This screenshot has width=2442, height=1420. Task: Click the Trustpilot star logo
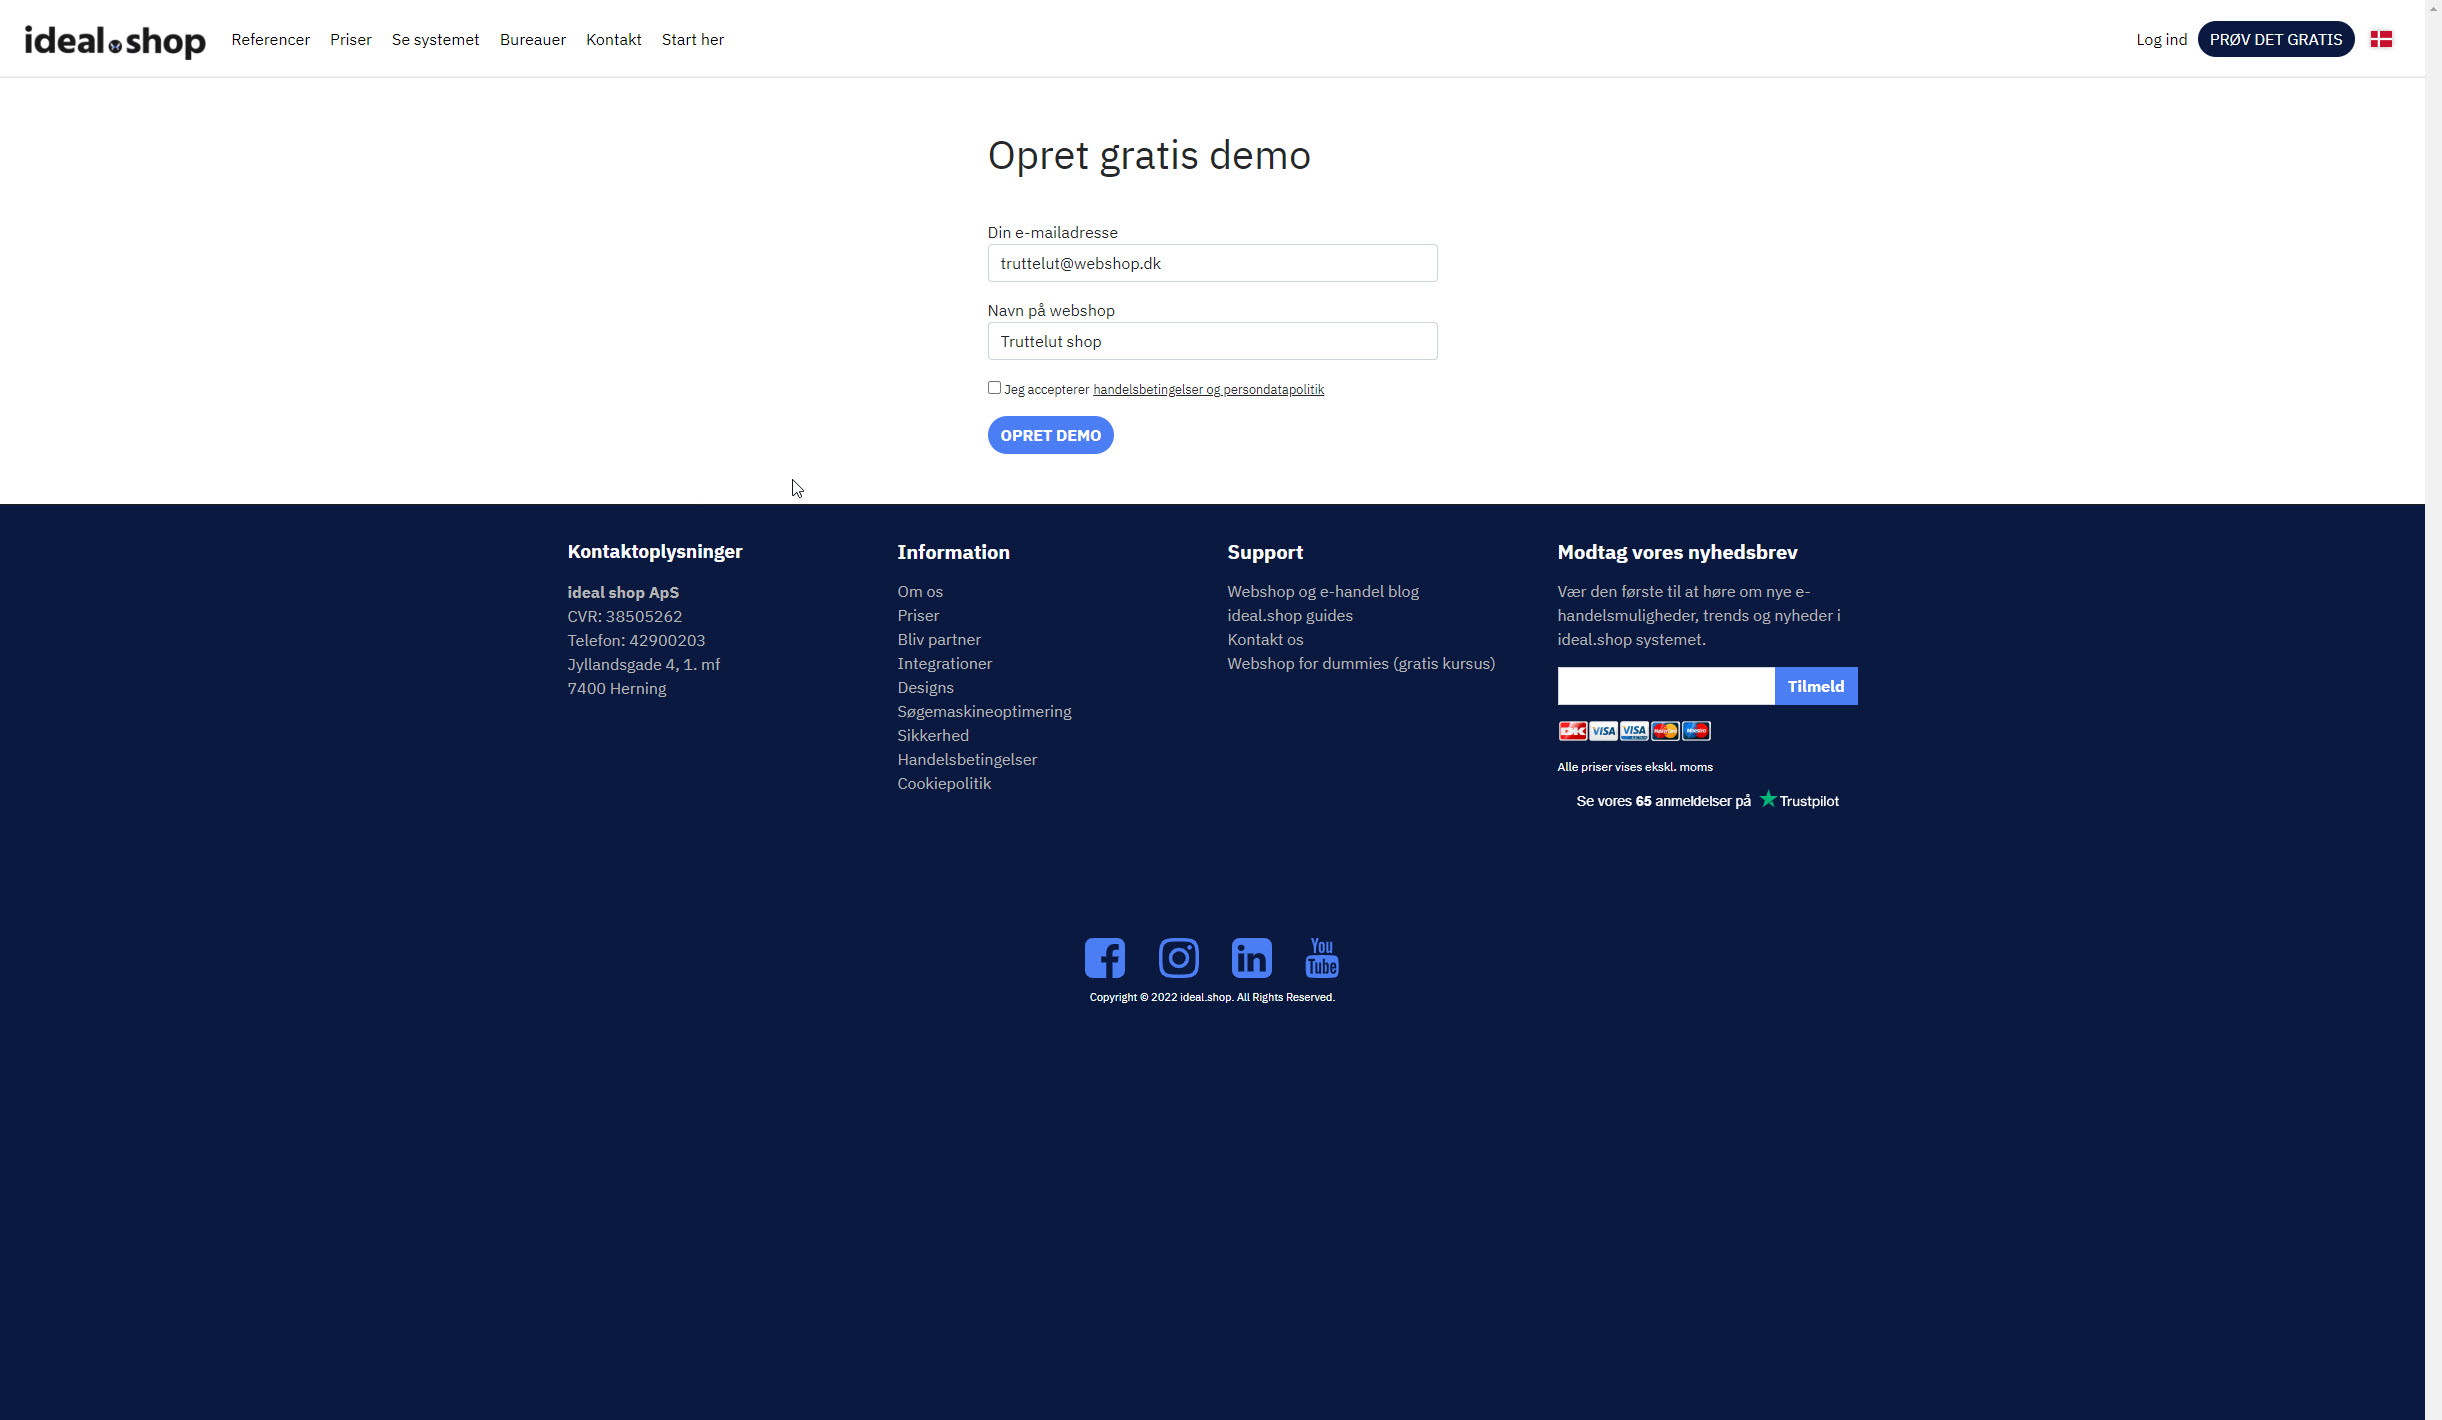click(x=1768, y=799)
